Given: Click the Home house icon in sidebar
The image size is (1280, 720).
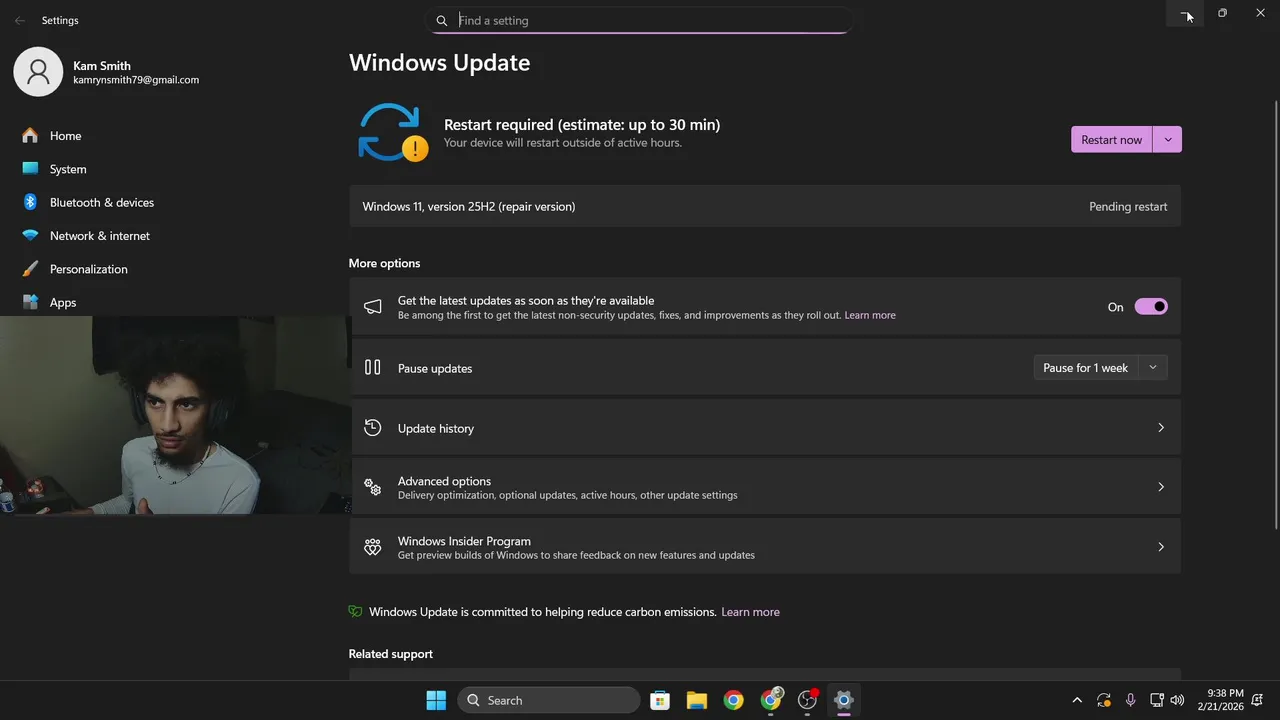Looking at the screenshot, I should pyautogui.click(x=30, y=135).
